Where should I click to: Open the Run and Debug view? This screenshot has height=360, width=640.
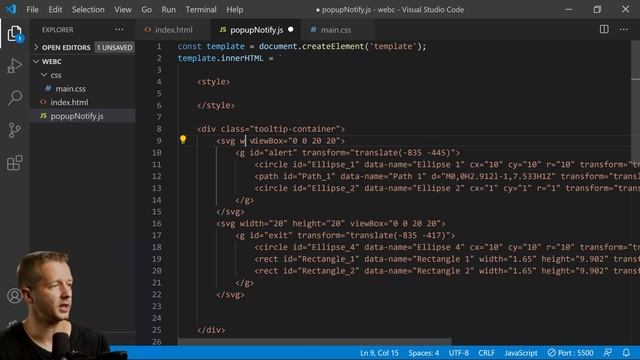tap(15, 66)
